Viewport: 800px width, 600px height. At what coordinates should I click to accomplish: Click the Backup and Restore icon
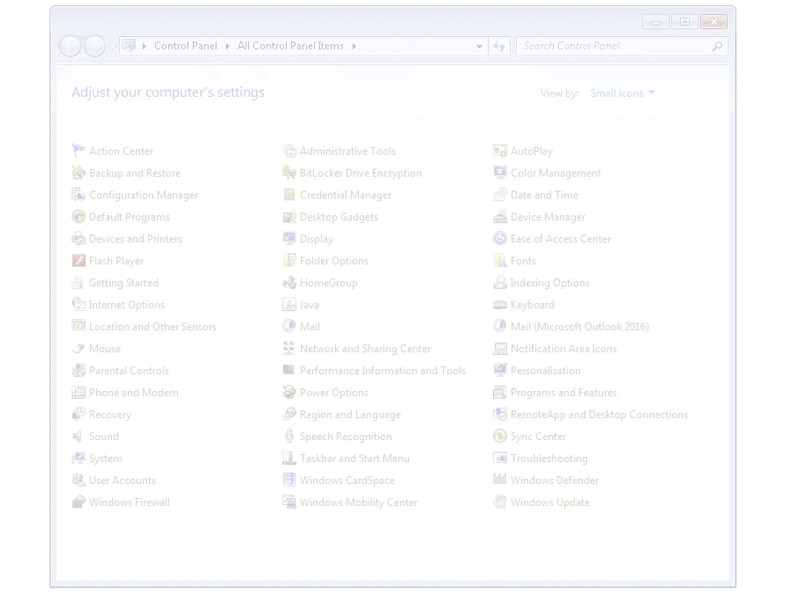[78, 172]
